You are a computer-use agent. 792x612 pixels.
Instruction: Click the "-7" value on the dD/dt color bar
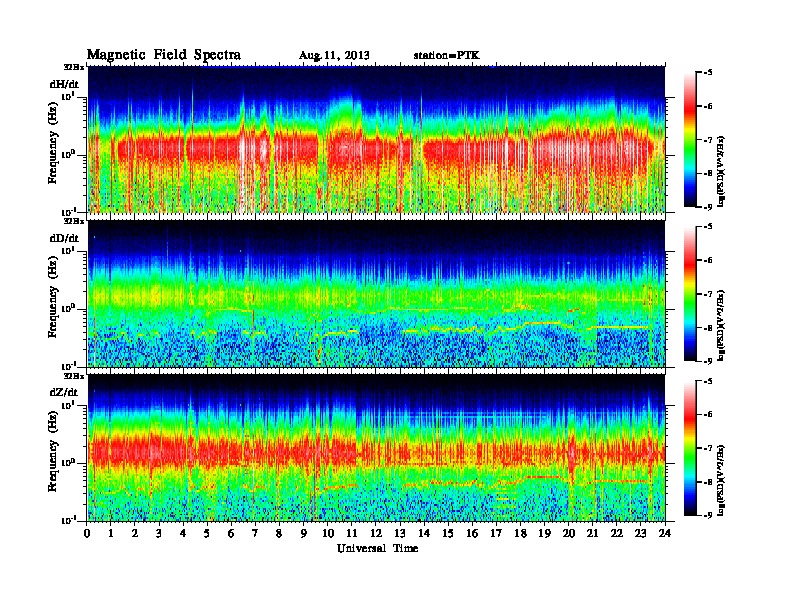pos(708,294)
